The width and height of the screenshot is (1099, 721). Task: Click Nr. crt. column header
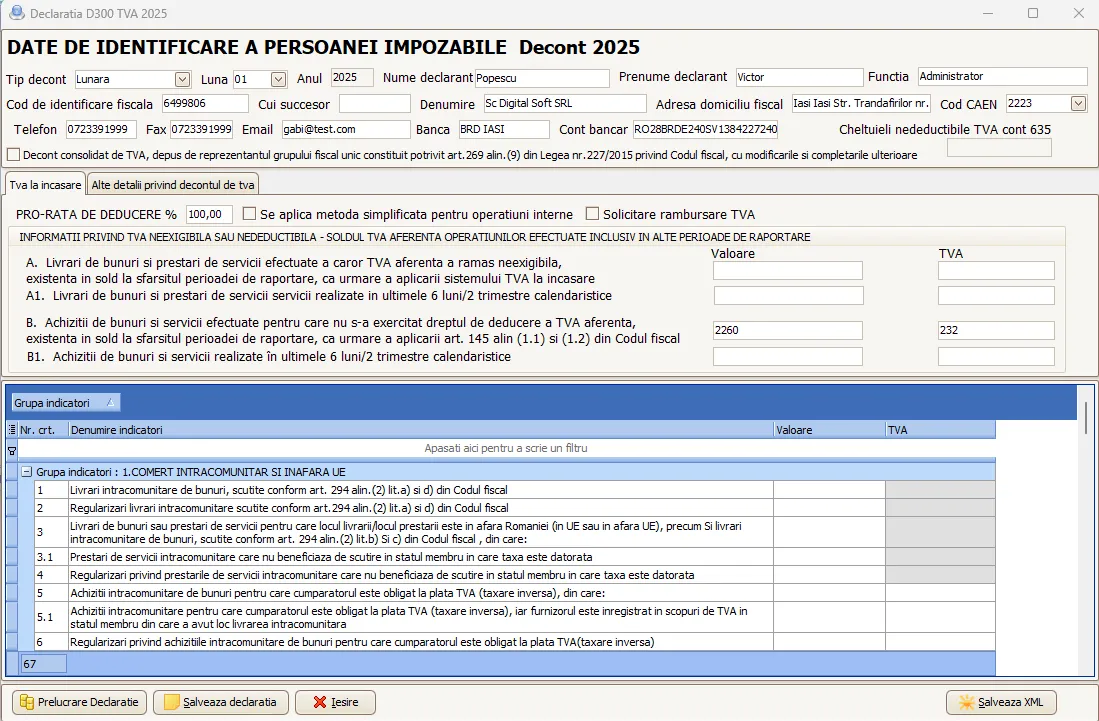coord(43,430)
